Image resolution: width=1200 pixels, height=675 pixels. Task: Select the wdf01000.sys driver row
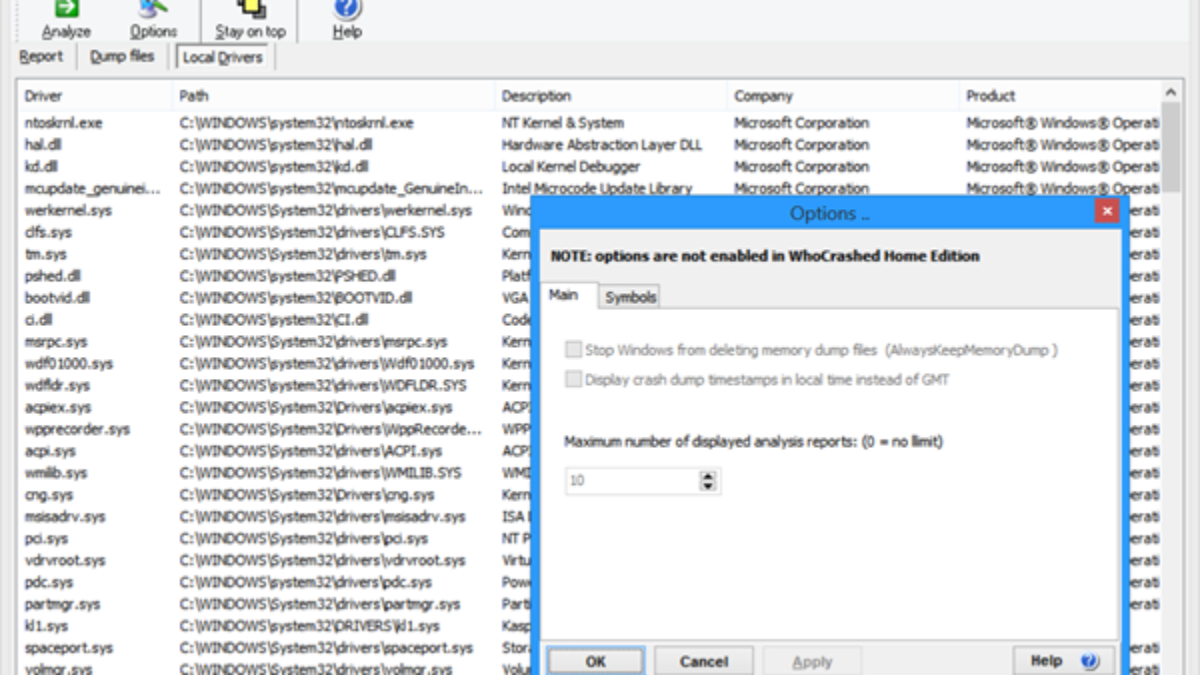point(275,364)
